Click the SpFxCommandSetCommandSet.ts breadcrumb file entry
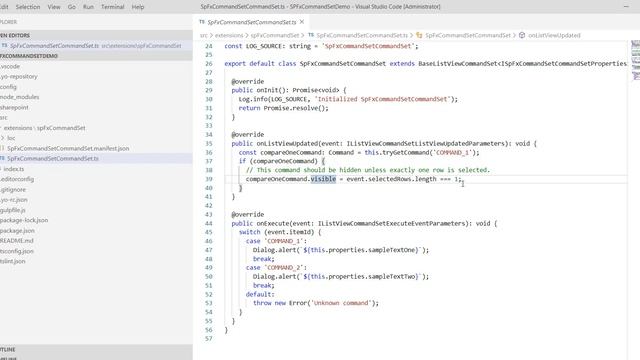This screenshot has height=360, width=640. [x=362, y=36]
